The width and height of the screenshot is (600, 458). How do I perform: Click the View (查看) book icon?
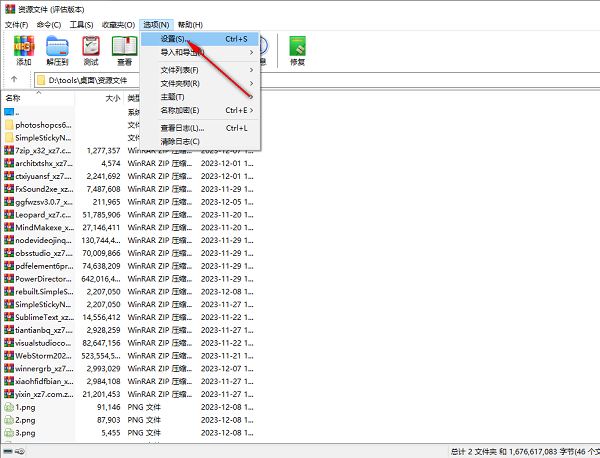pos(124,46)
